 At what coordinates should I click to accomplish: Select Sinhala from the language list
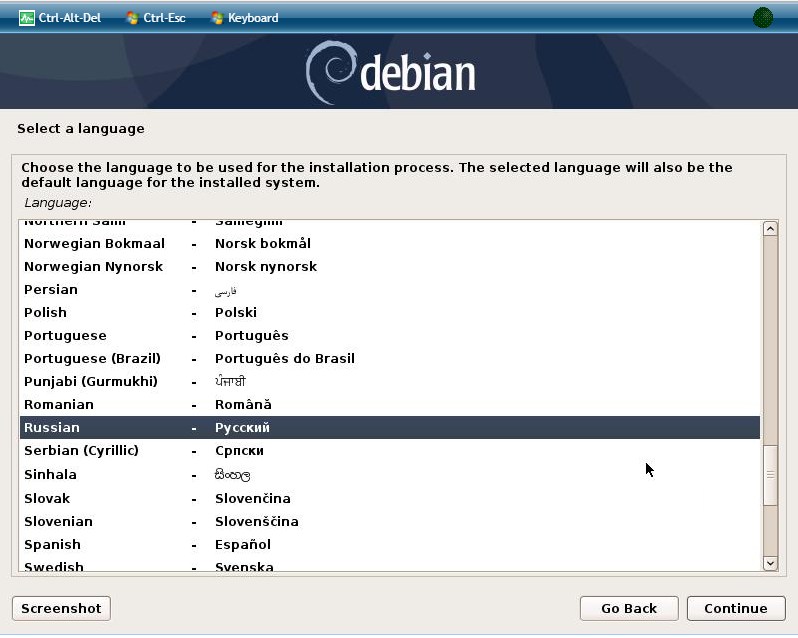point(390,474)
